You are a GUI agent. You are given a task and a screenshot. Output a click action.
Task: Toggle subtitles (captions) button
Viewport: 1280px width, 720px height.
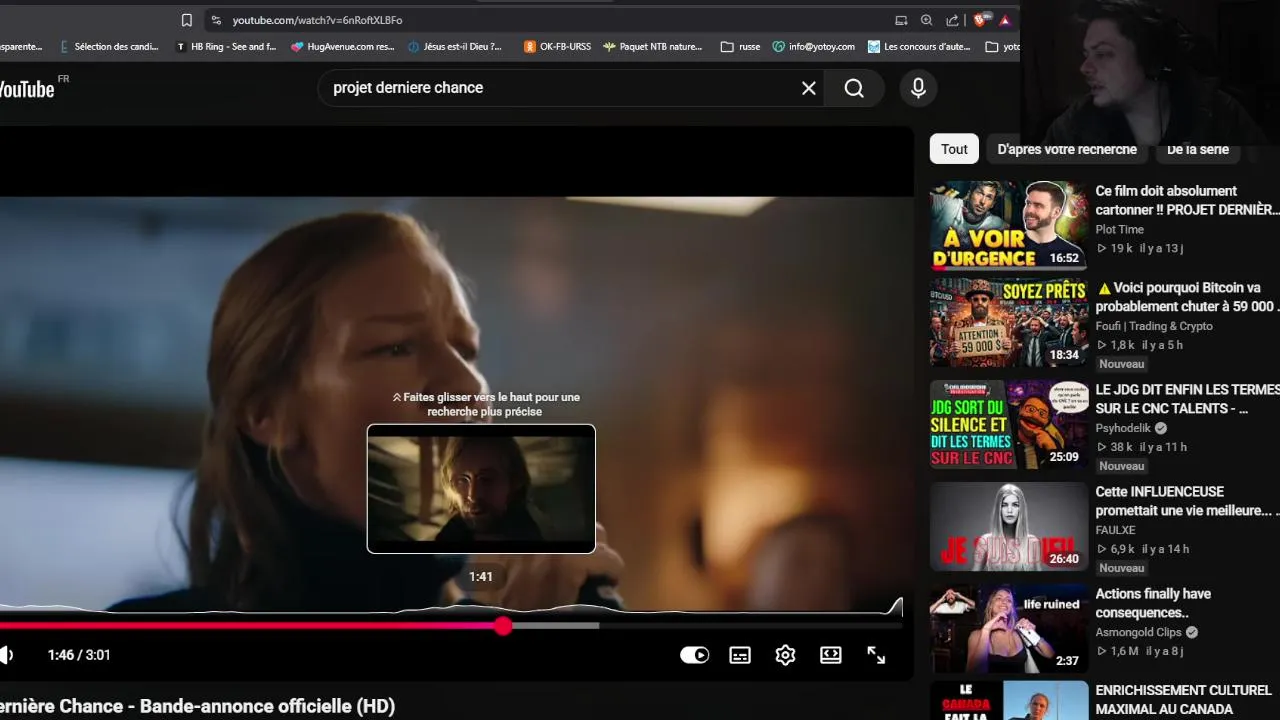[740, 655]
